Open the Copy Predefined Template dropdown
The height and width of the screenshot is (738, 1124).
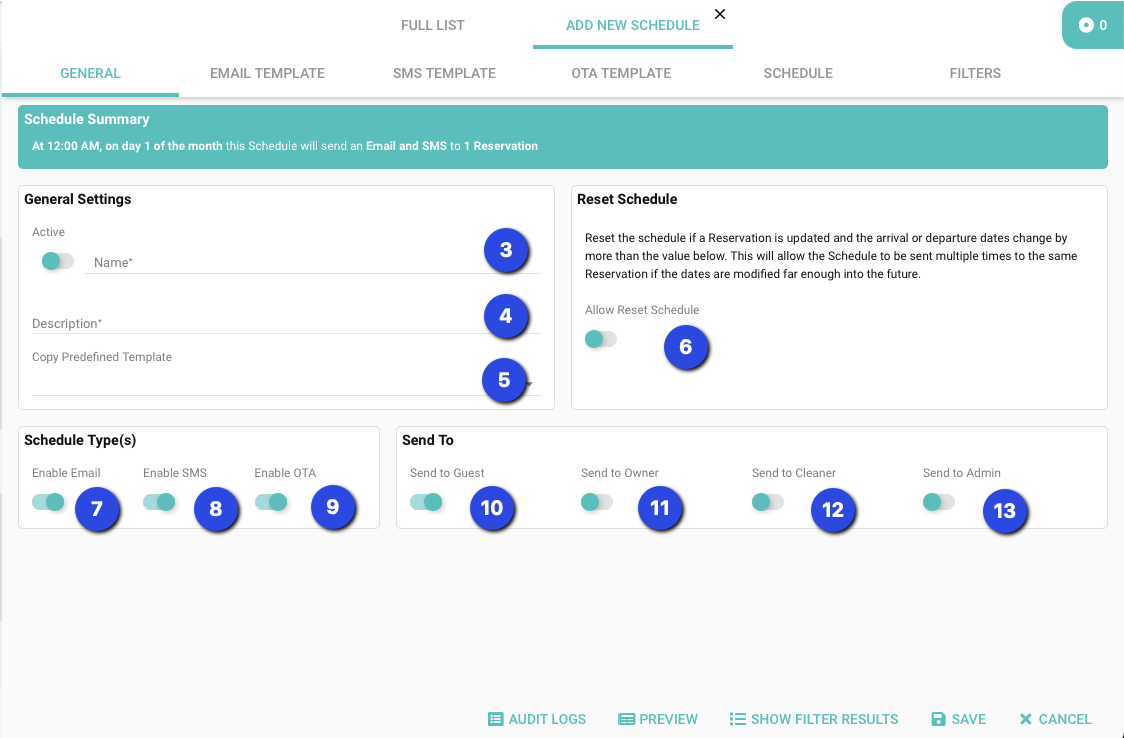coord(280,383)
